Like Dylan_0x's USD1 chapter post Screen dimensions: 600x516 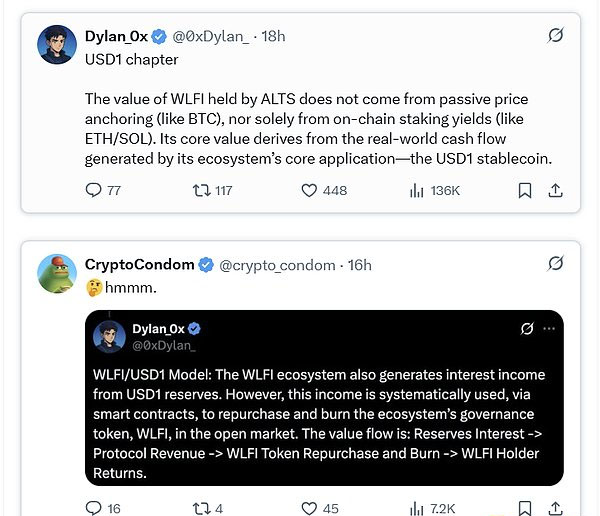[x=310, y=190]
